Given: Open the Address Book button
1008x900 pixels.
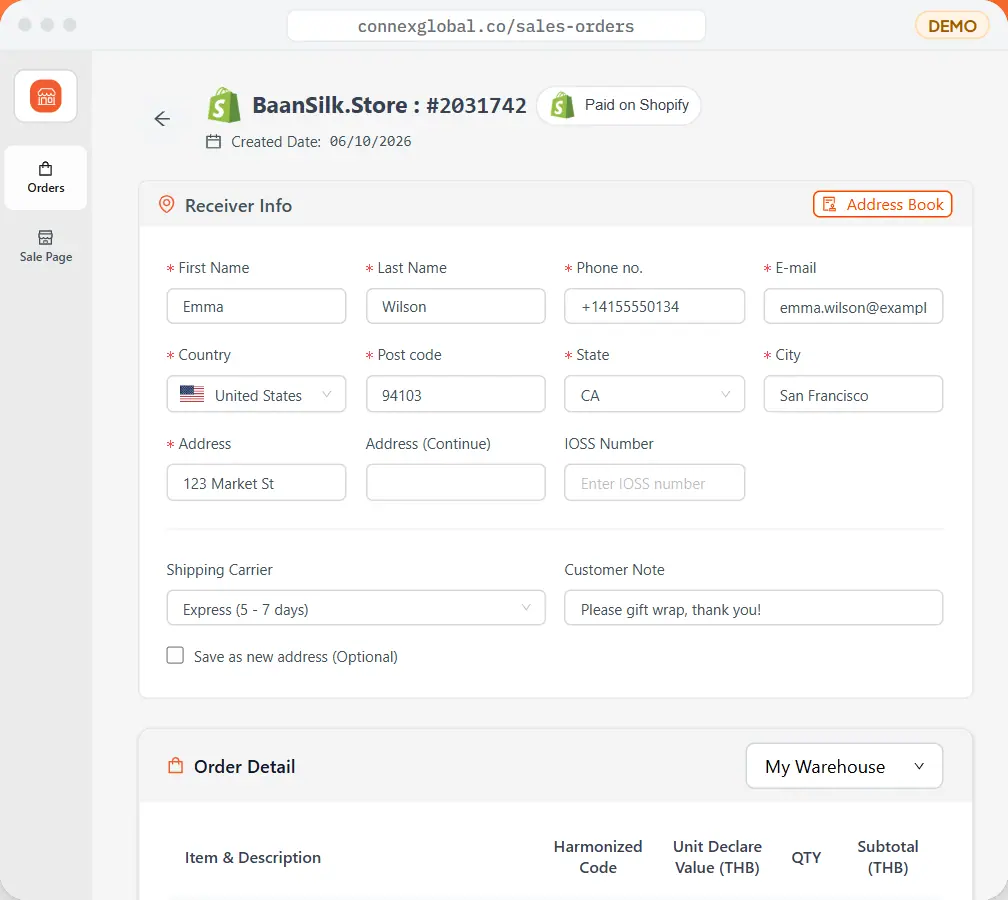Looking at the screenshot, I should click(x=882, y=204).
